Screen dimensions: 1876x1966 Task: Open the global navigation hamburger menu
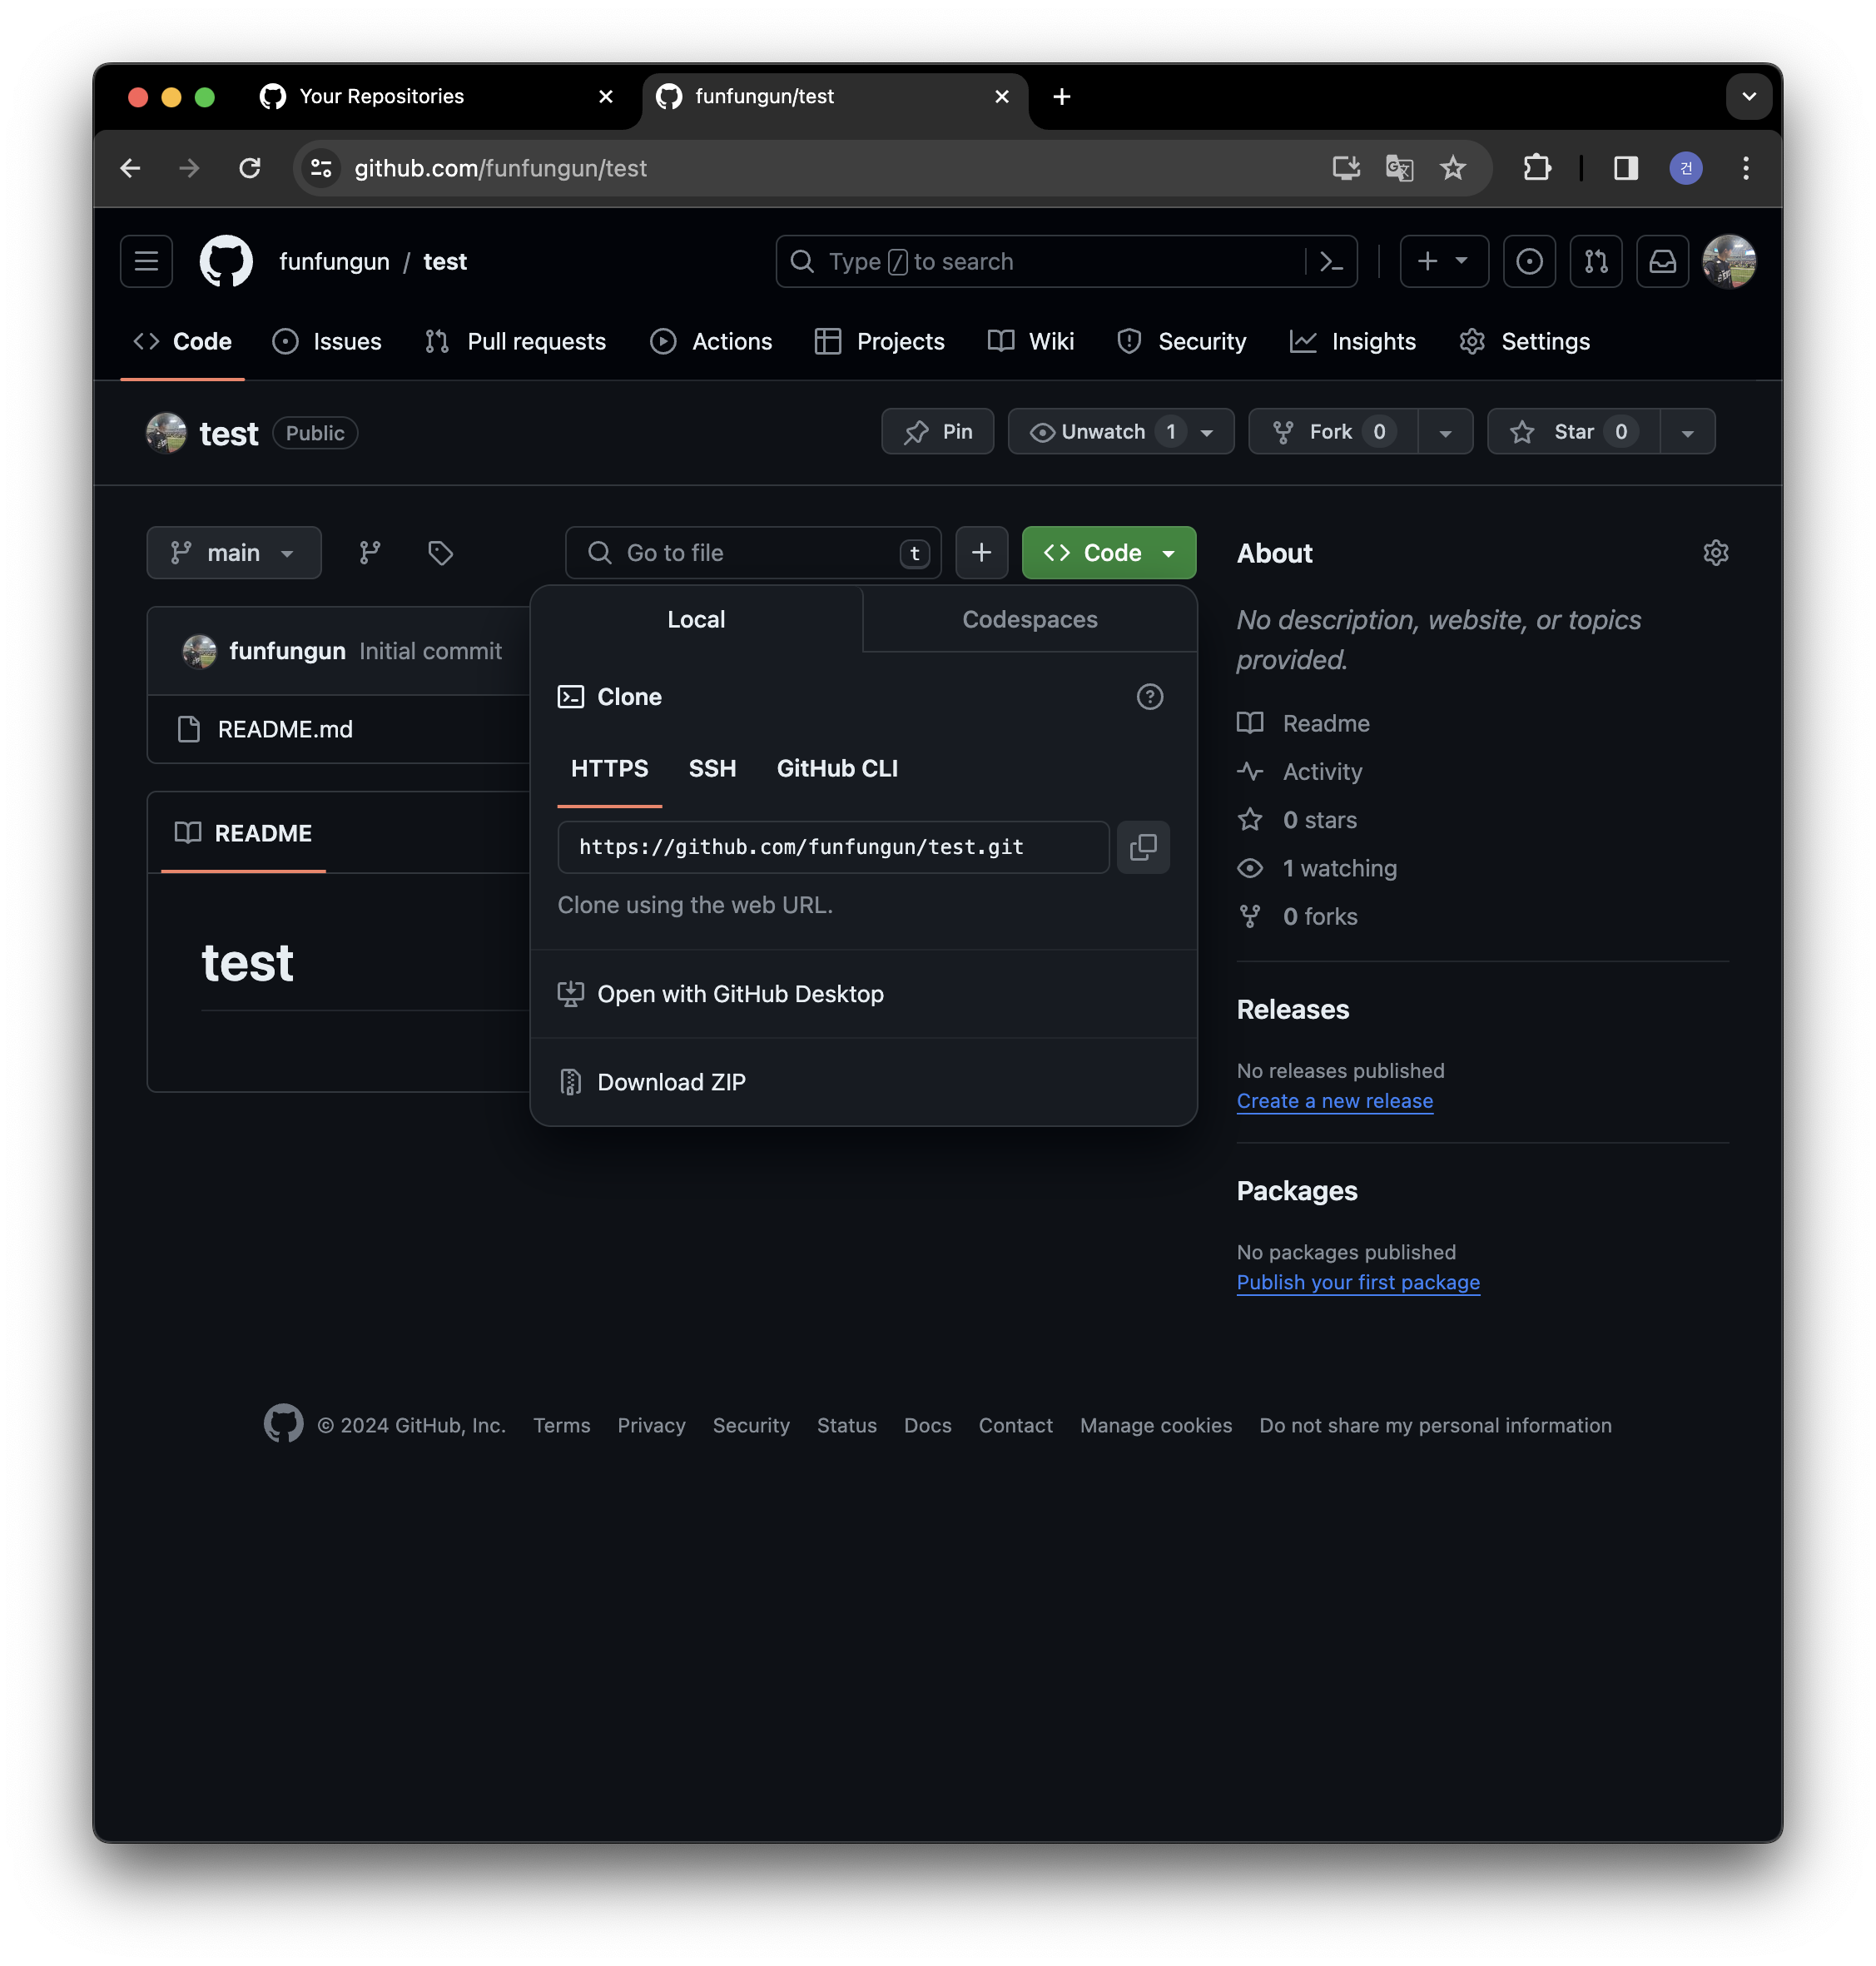(x=146, y=262)
